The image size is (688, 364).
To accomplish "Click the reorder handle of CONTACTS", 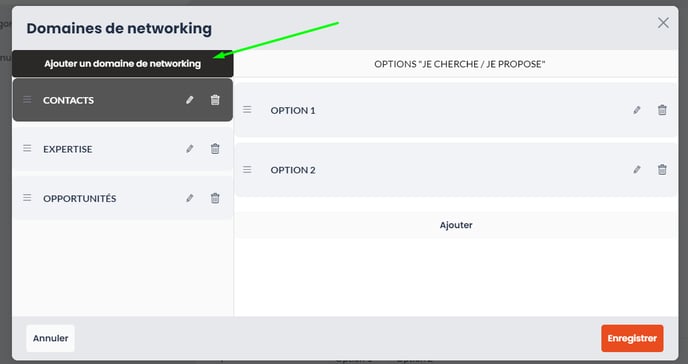I will (x=27, y=100).
